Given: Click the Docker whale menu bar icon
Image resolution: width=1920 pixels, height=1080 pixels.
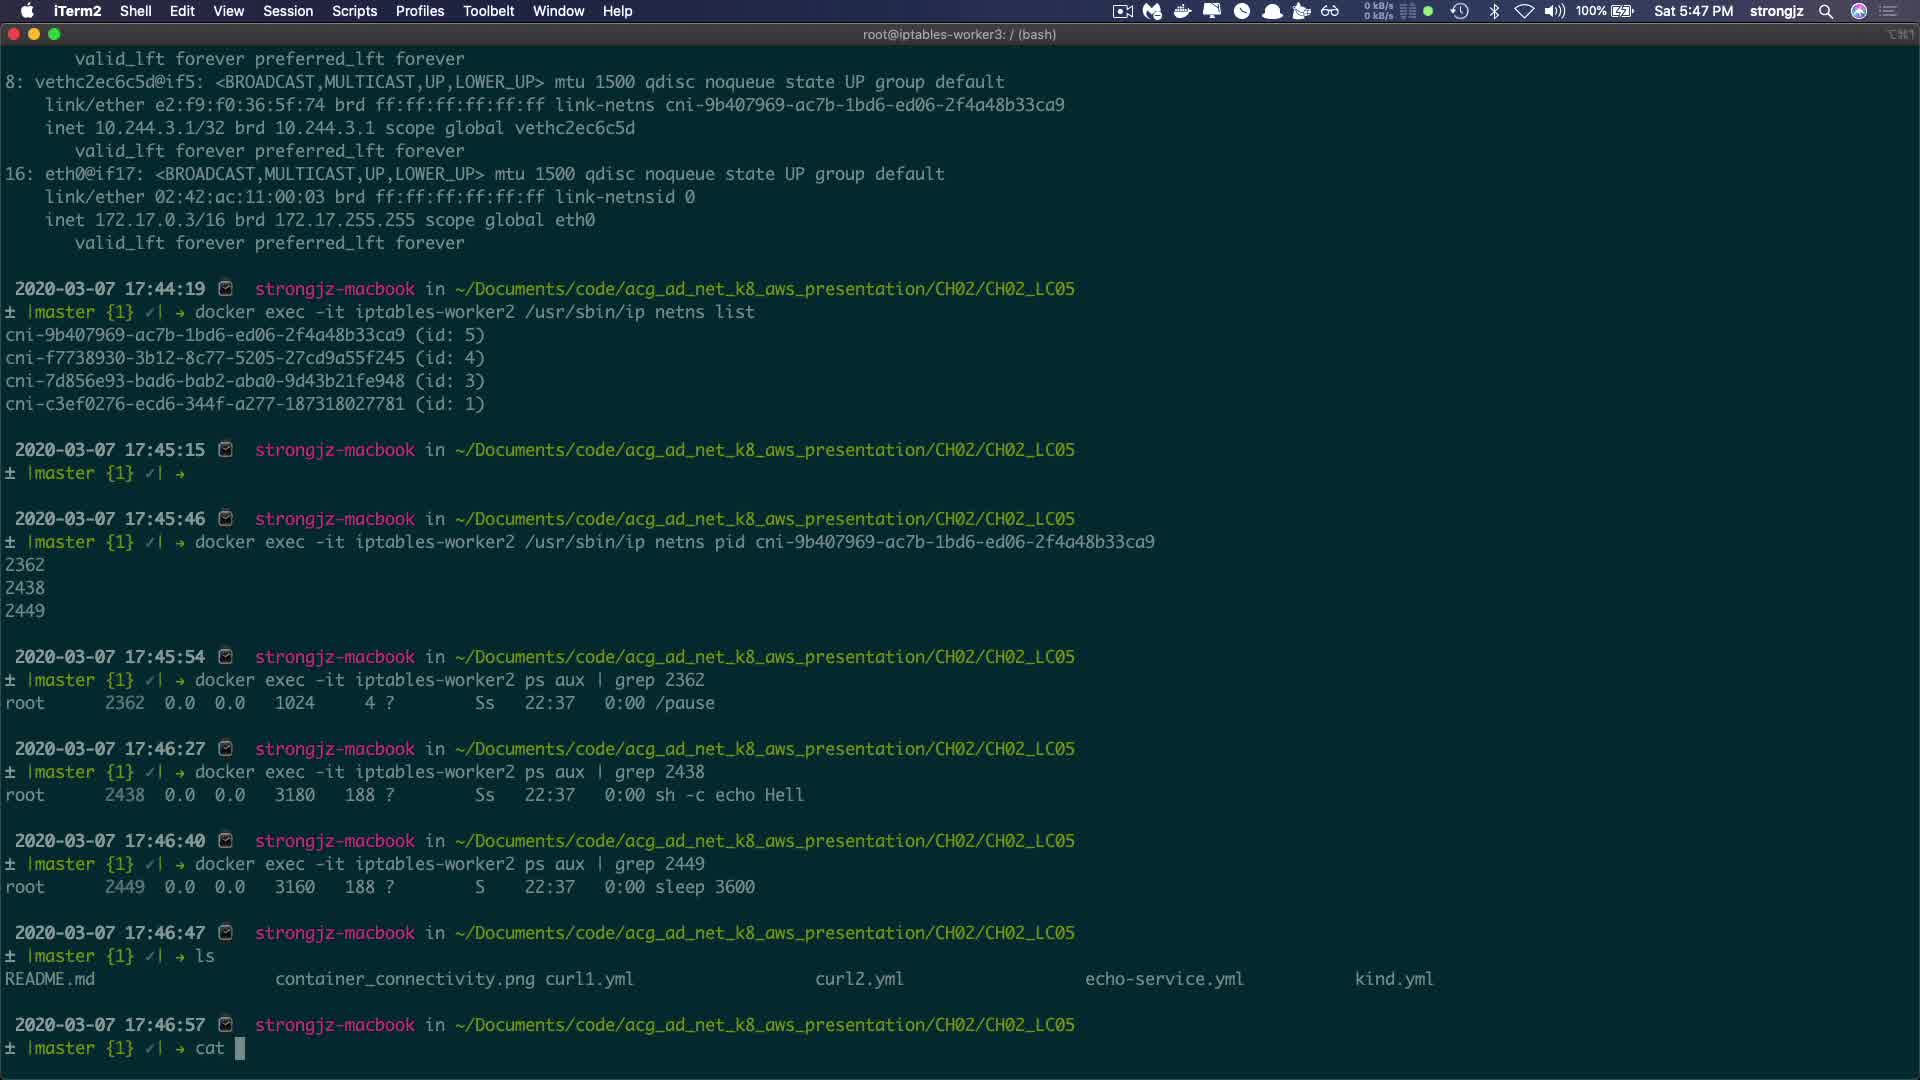Looking at the screenshot, I should point(1182,11).
